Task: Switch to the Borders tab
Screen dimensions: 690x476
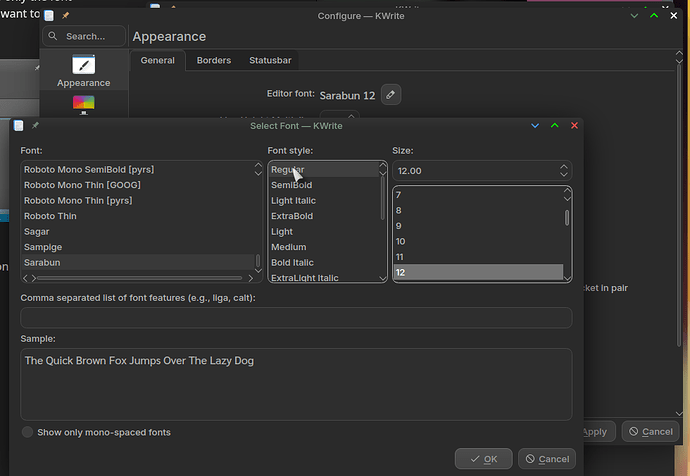Action: (x=214, y=60)
